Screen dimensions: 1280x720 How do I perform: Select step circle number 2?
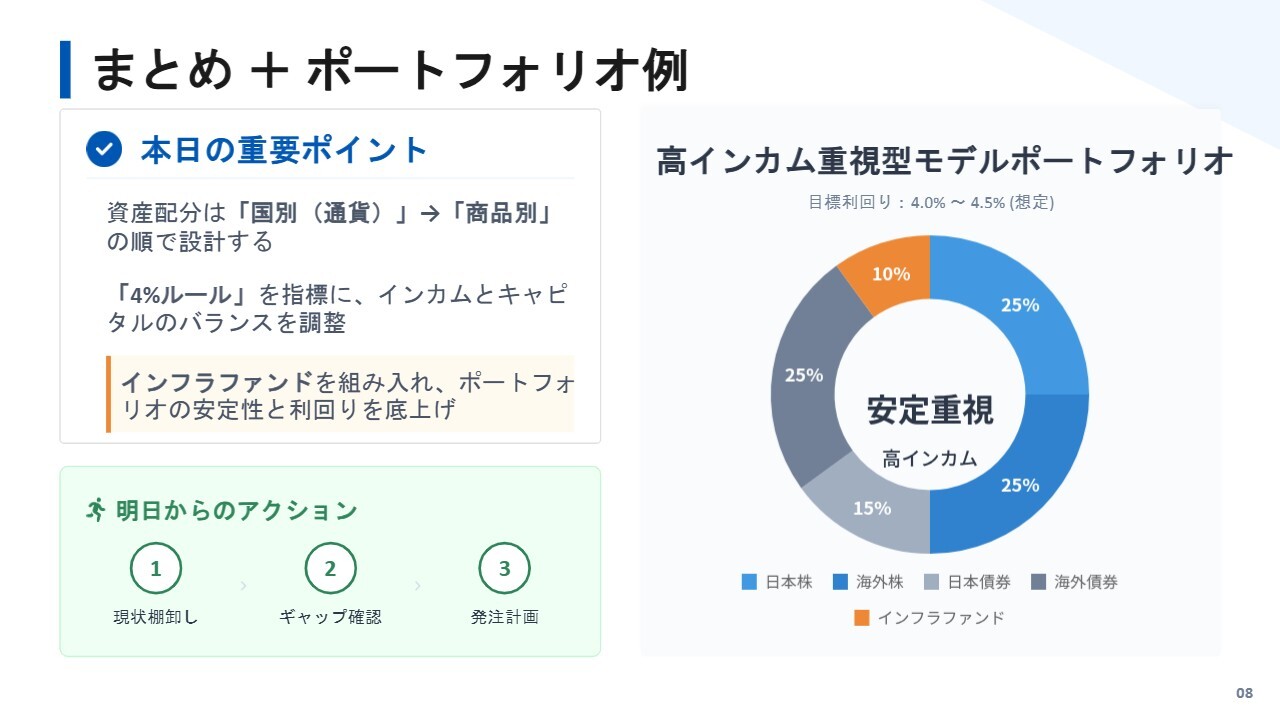330,569
